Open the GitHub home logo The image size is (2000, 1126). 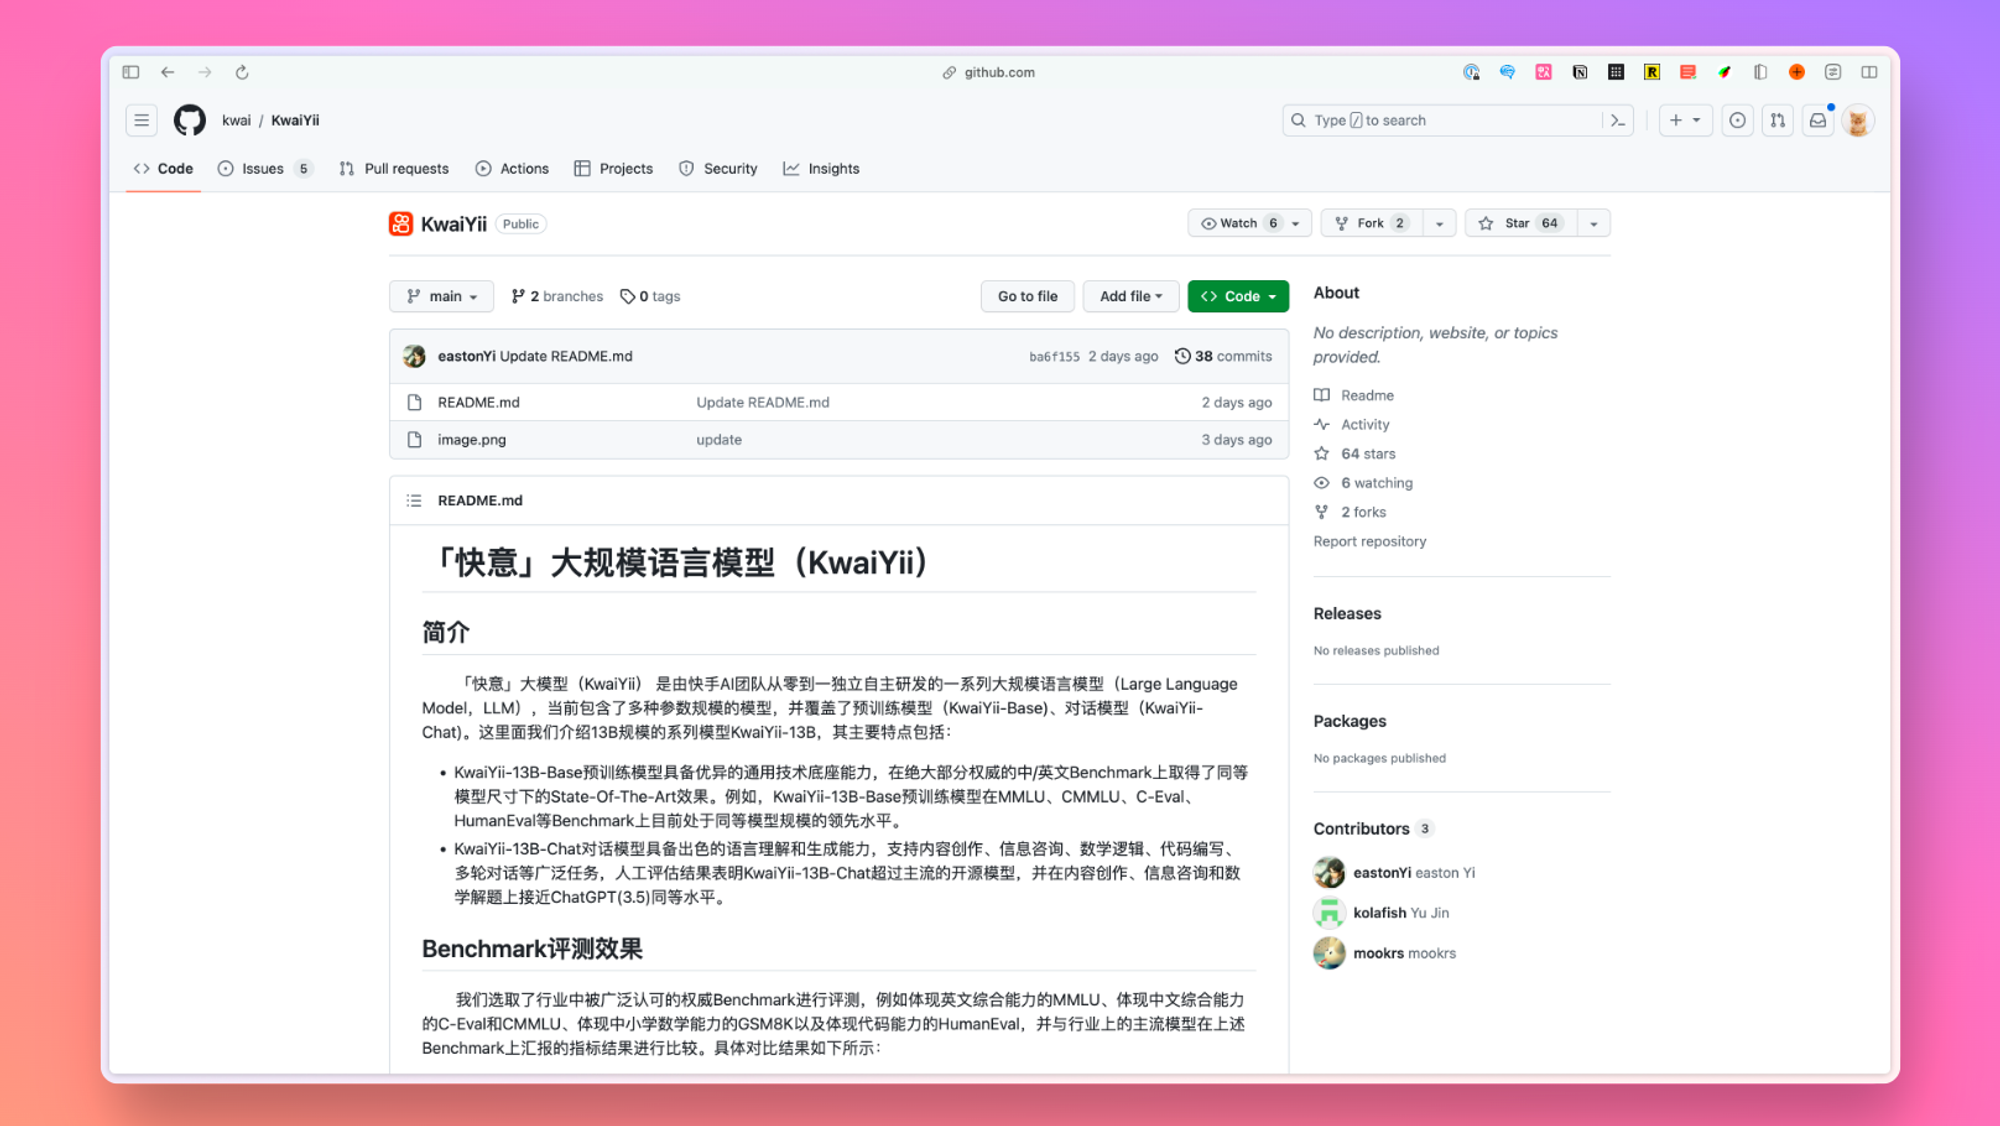pos(190,120)
